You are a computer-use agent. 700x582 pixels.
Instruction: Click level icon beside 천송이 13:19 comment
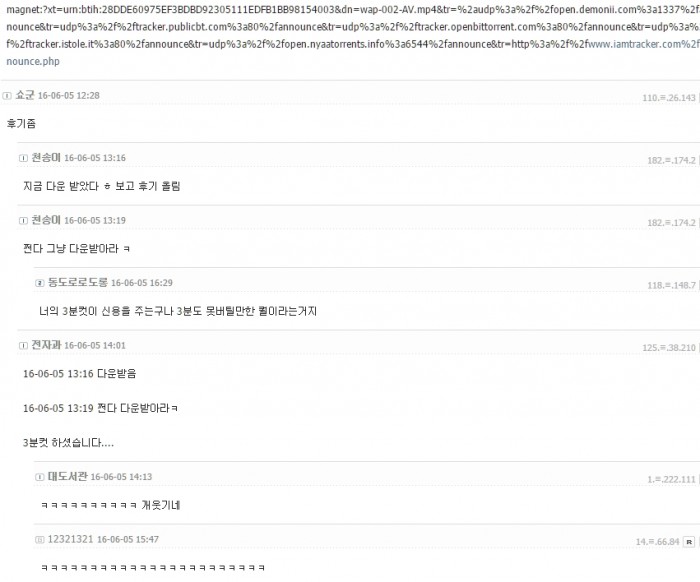coord(23,220)
